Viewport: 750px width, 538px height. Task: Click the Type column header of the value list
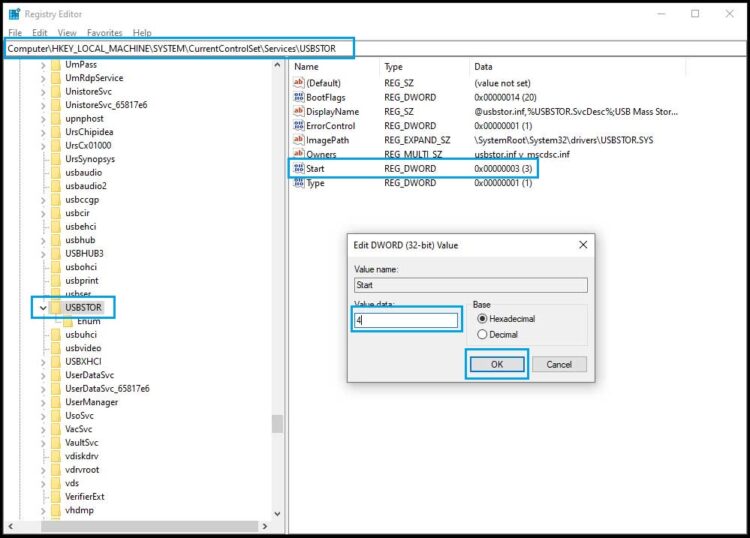(x=425, y=67)
